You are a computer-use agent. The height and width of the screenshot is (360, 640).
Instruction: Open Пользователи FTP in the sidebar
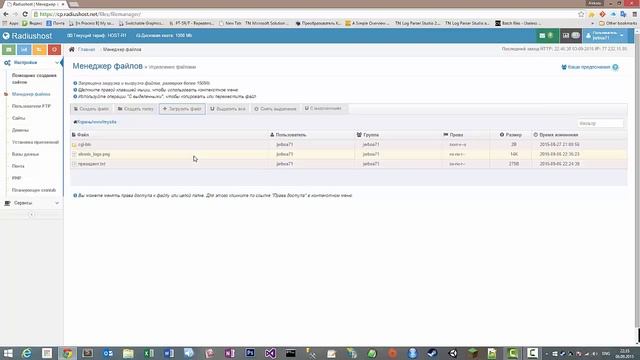coord(31,106)
